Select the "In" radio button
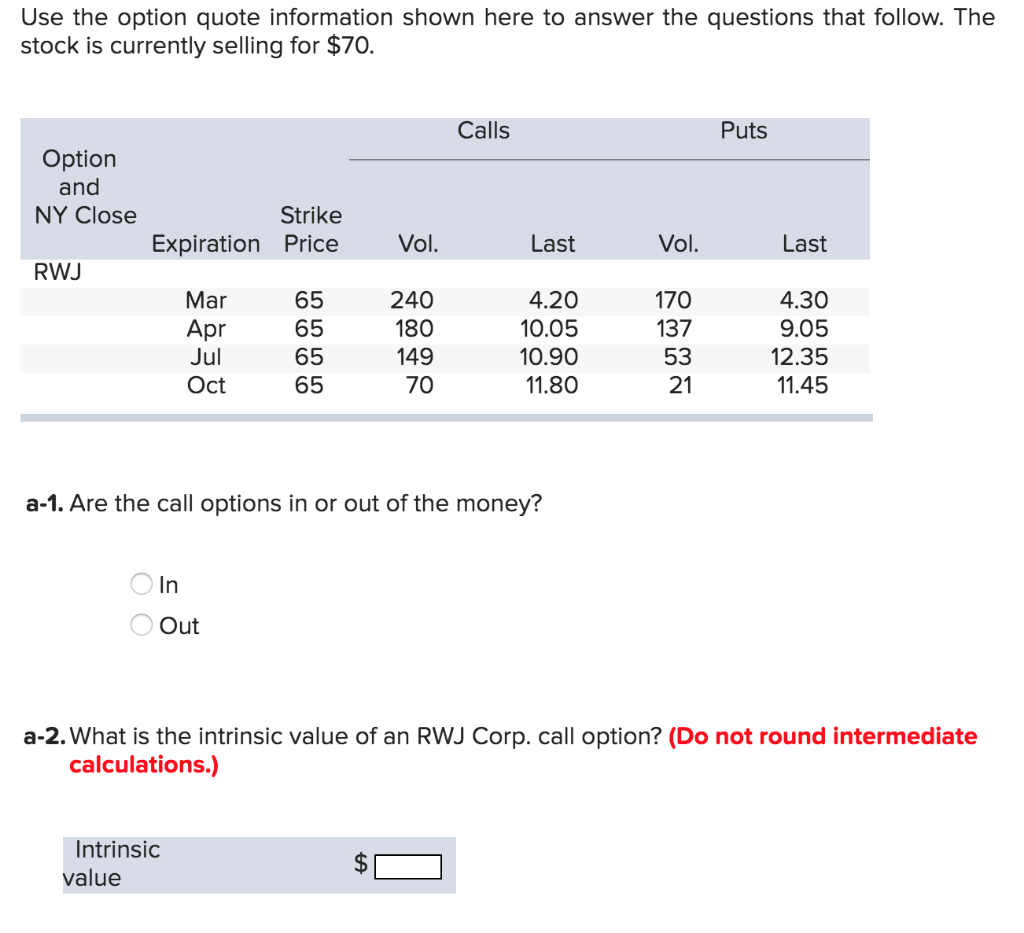Viewport: 1024px width, 933px height. [141, 584]
